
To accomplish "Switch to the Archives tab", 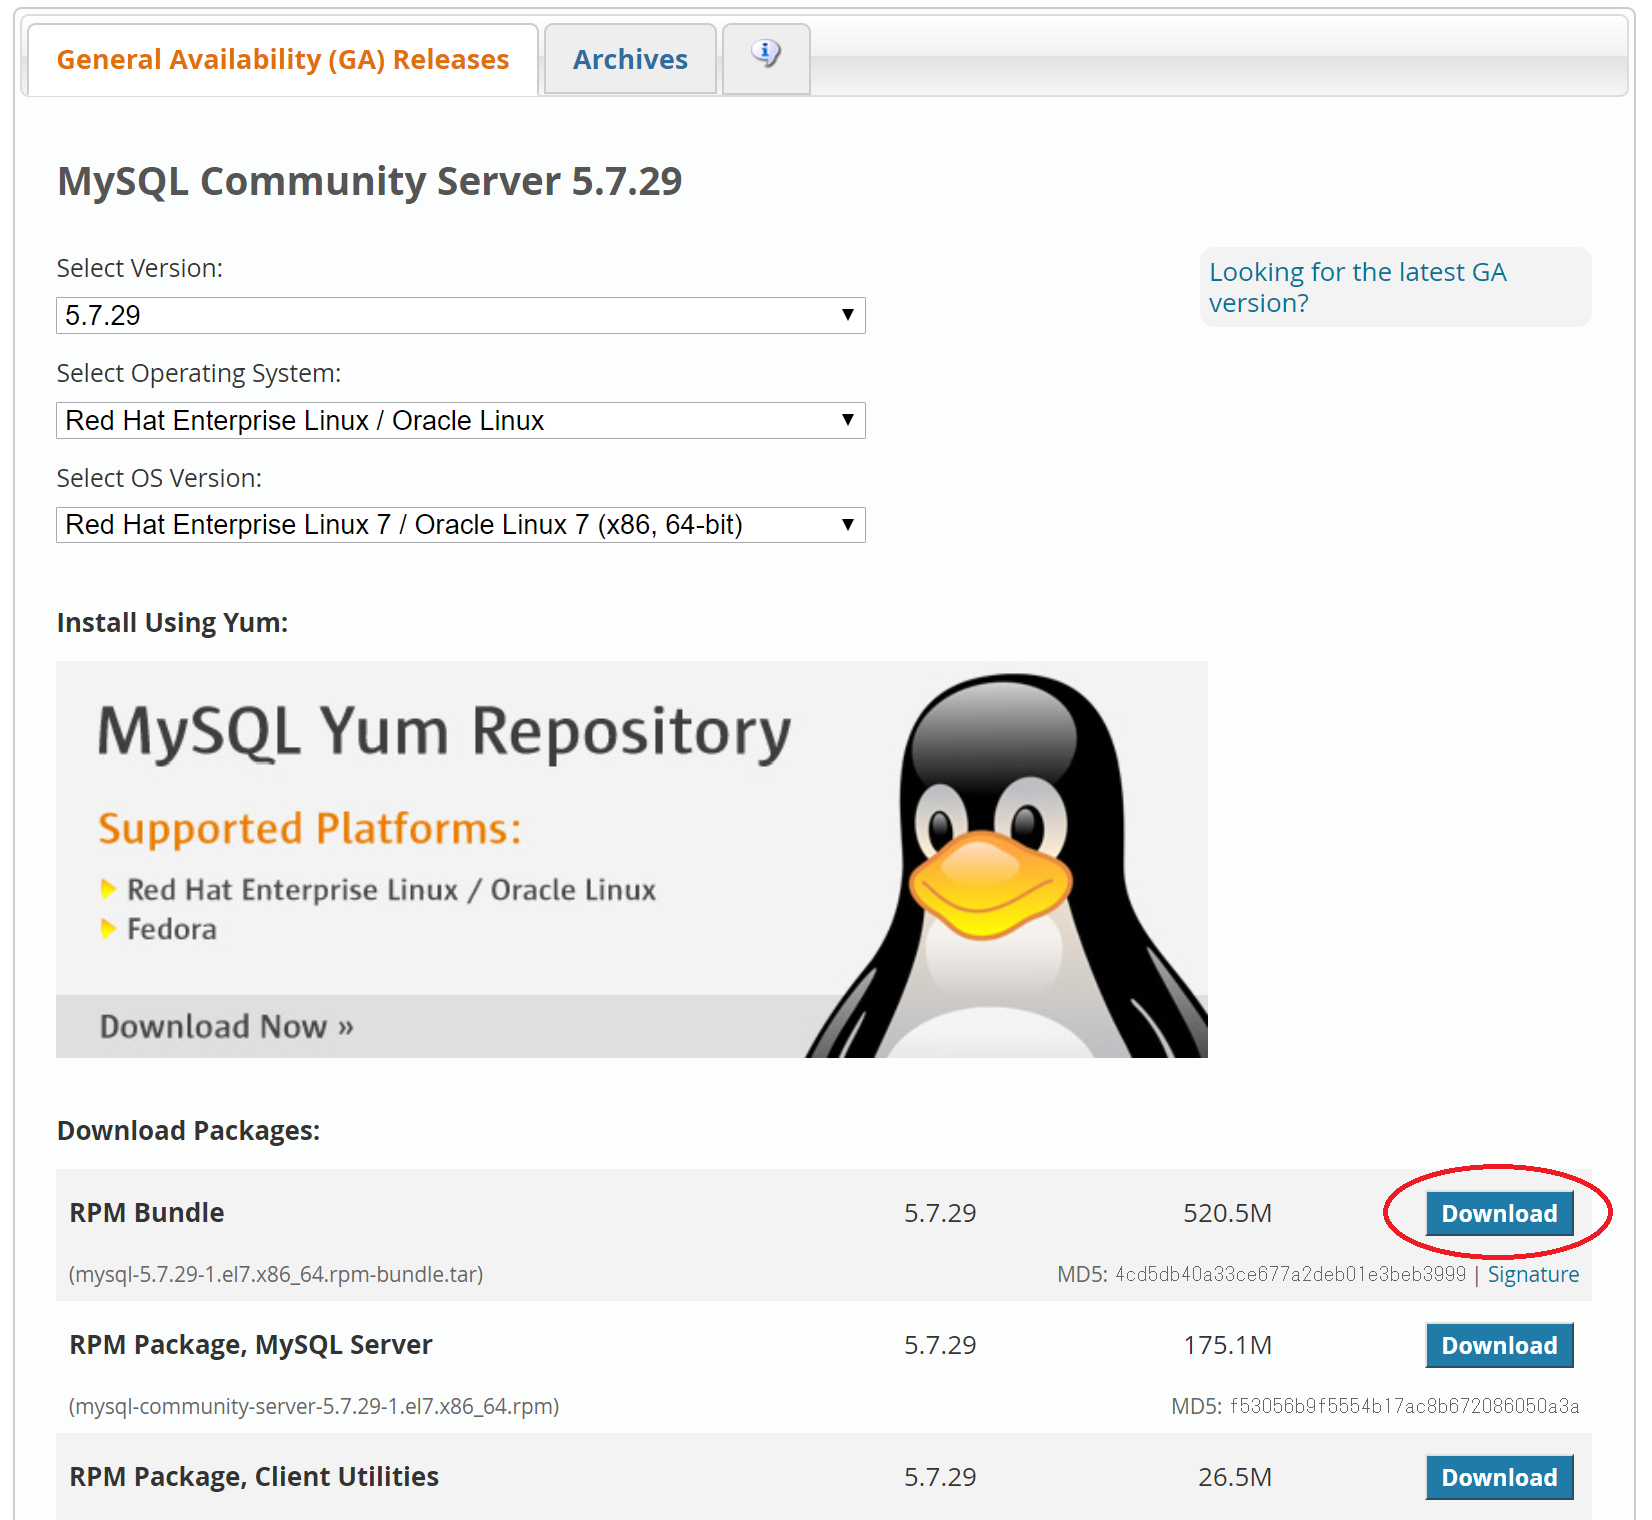I will coord(629,58).
